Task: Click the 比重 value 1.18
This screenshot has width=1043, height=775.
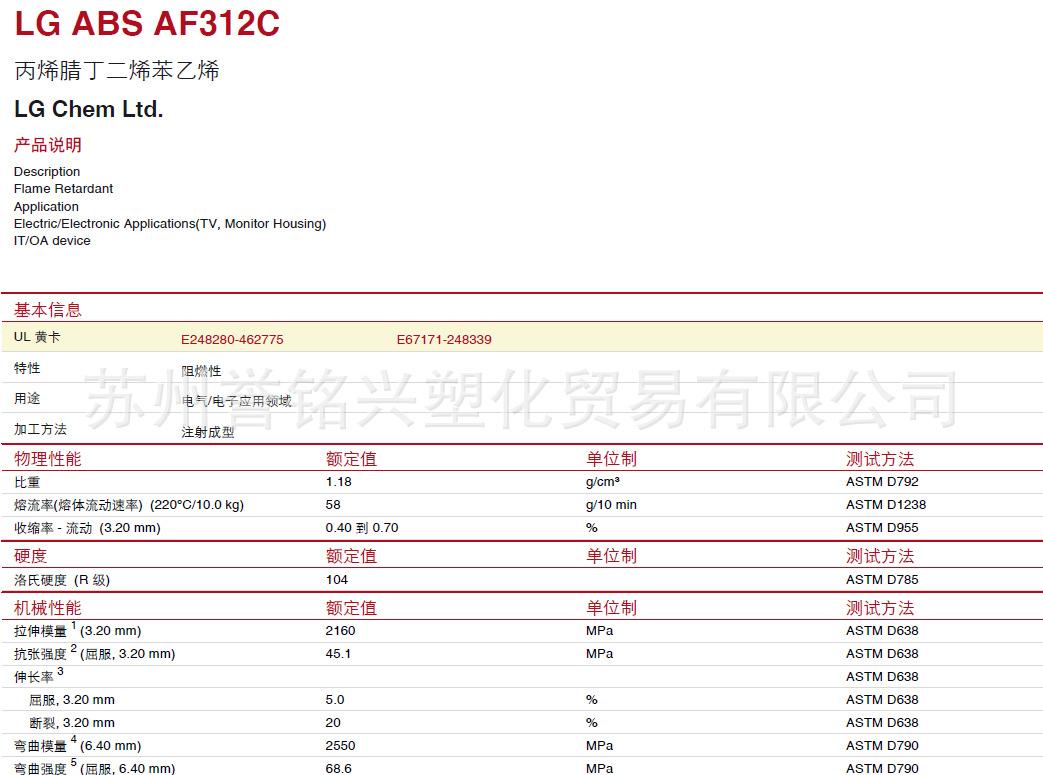Action: 339,482
